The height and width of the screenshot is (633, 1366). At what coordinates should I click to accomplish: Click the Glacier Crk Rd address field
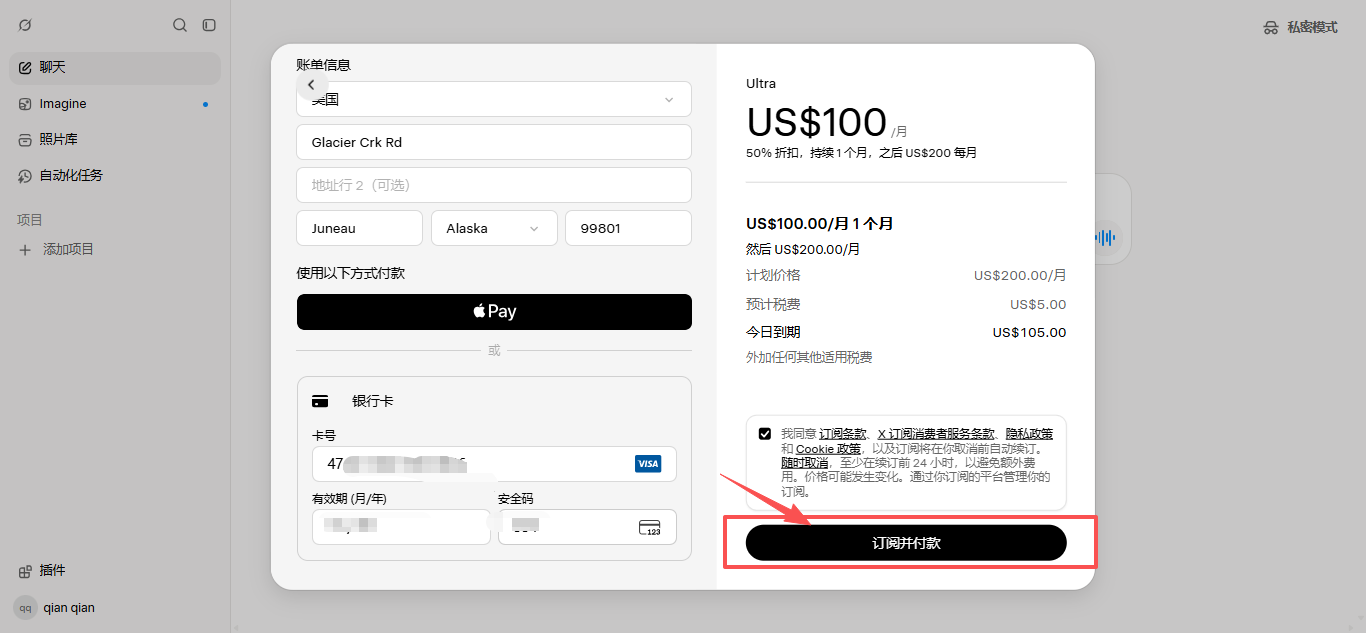point(494,142)
